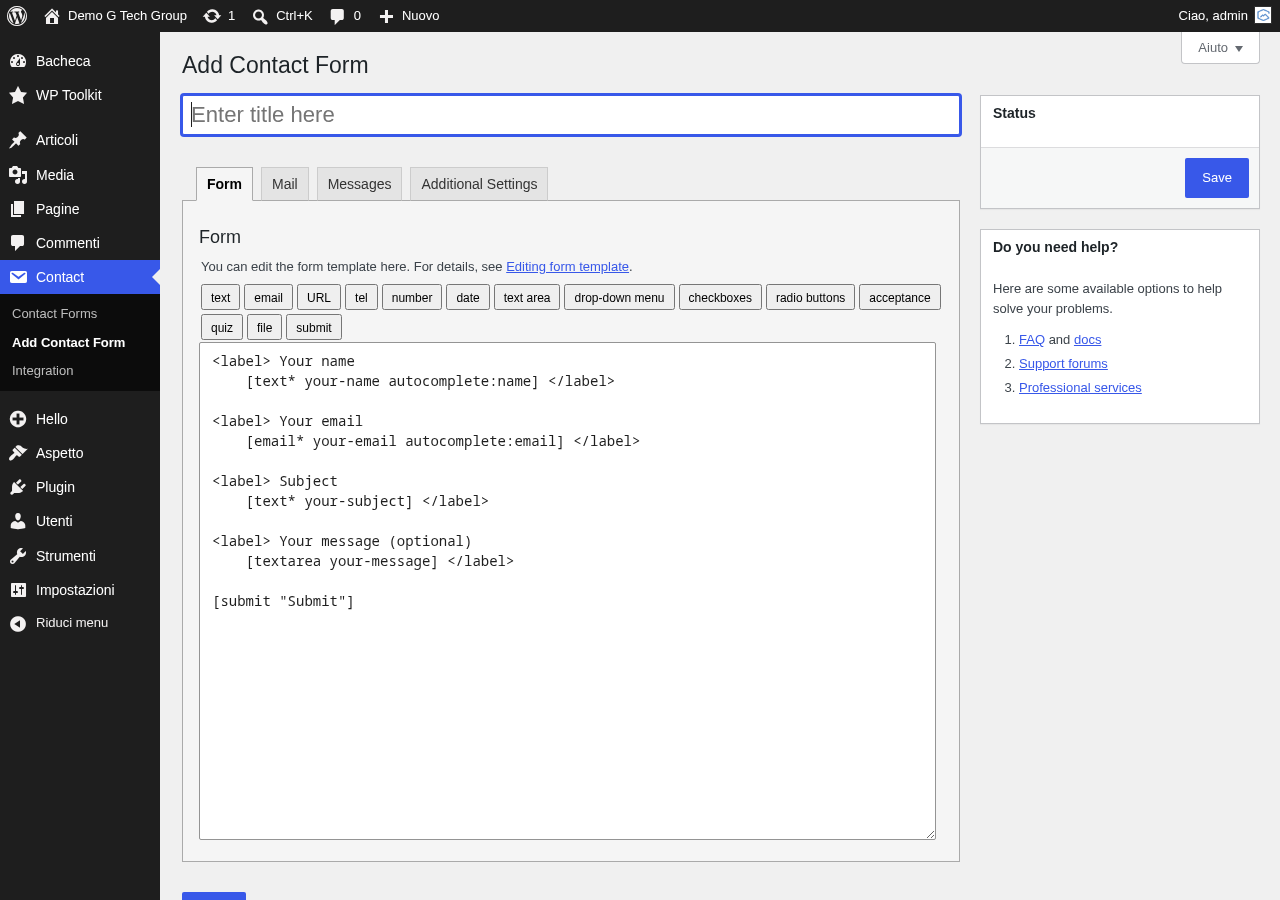The image size is (1280, 900).
Task: Open the Support forums link
Action: pos(1063,363)
